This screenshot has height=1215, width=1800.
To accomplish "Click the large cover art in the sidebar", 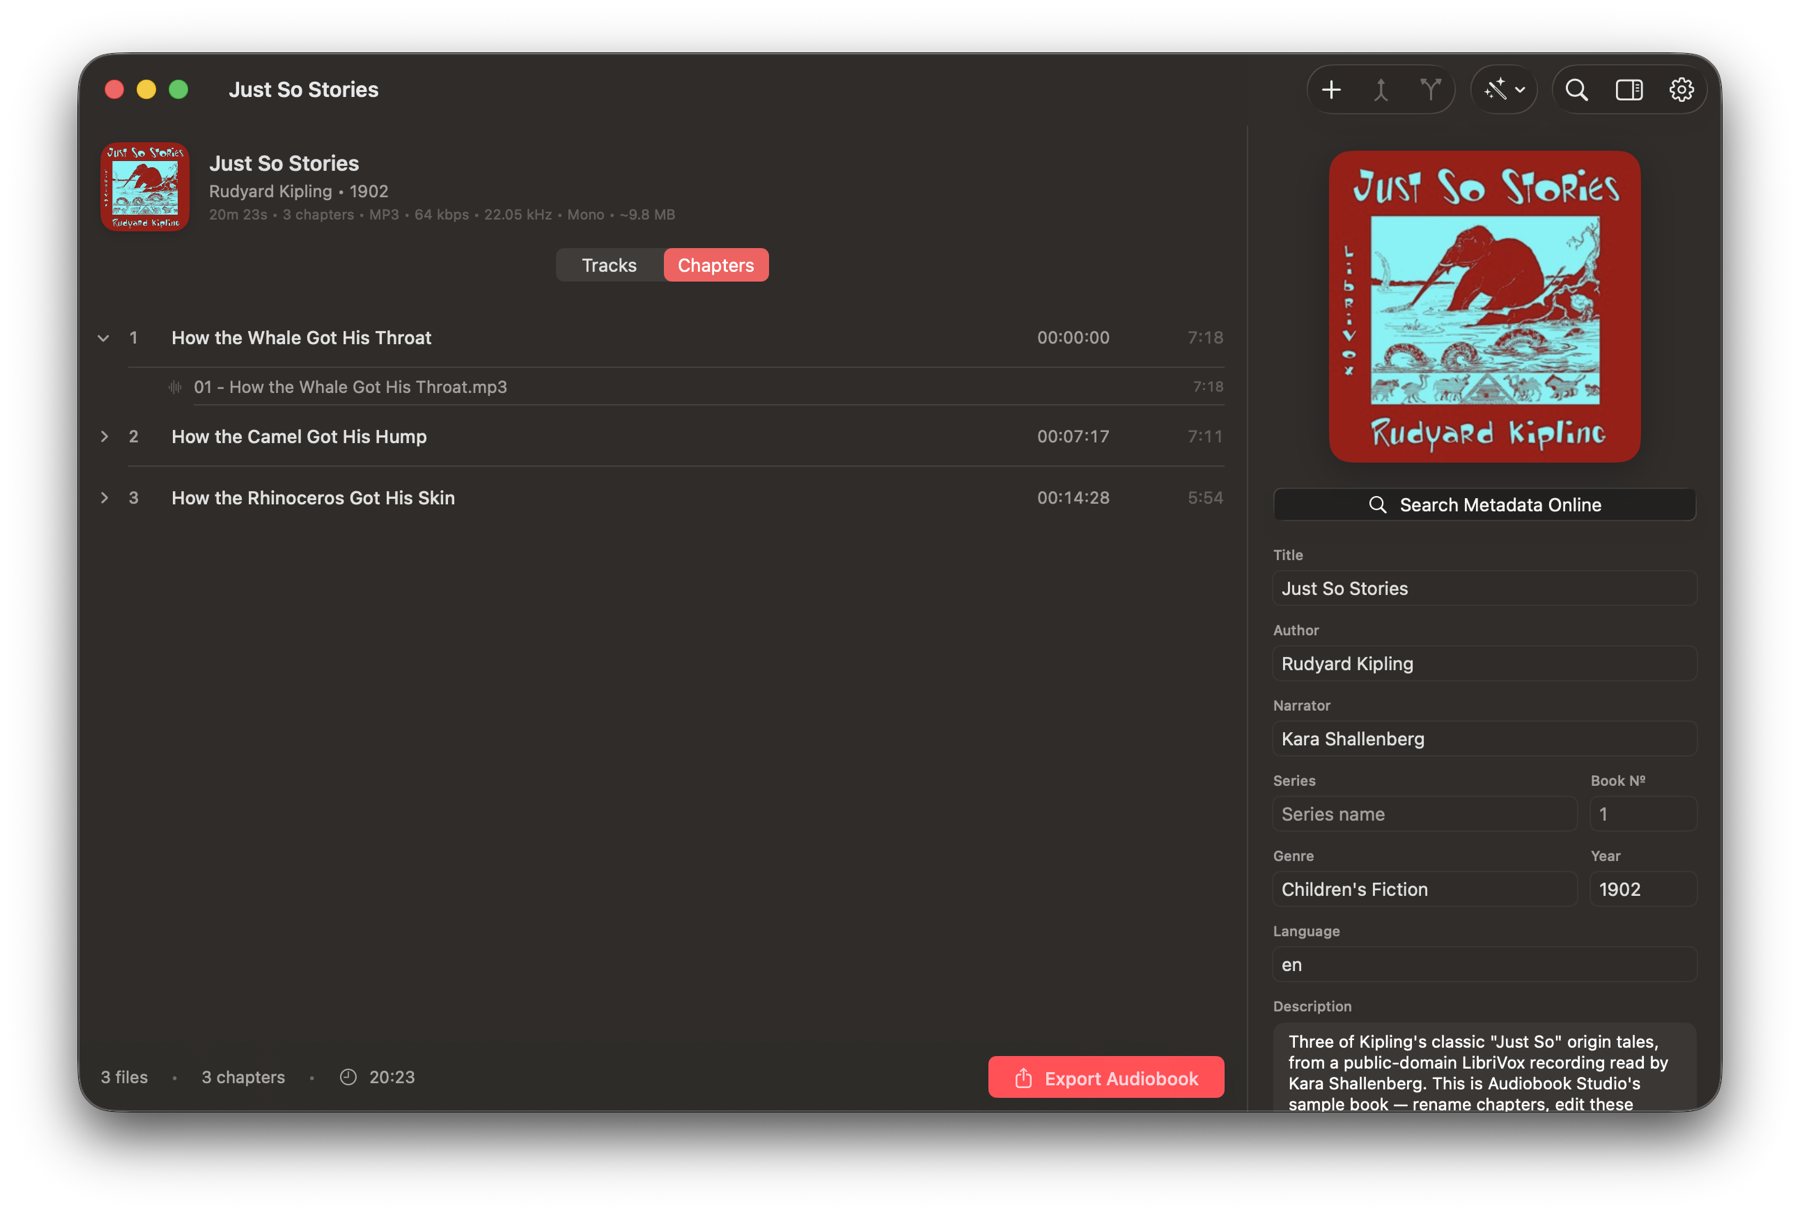I will pos(1484,307).
